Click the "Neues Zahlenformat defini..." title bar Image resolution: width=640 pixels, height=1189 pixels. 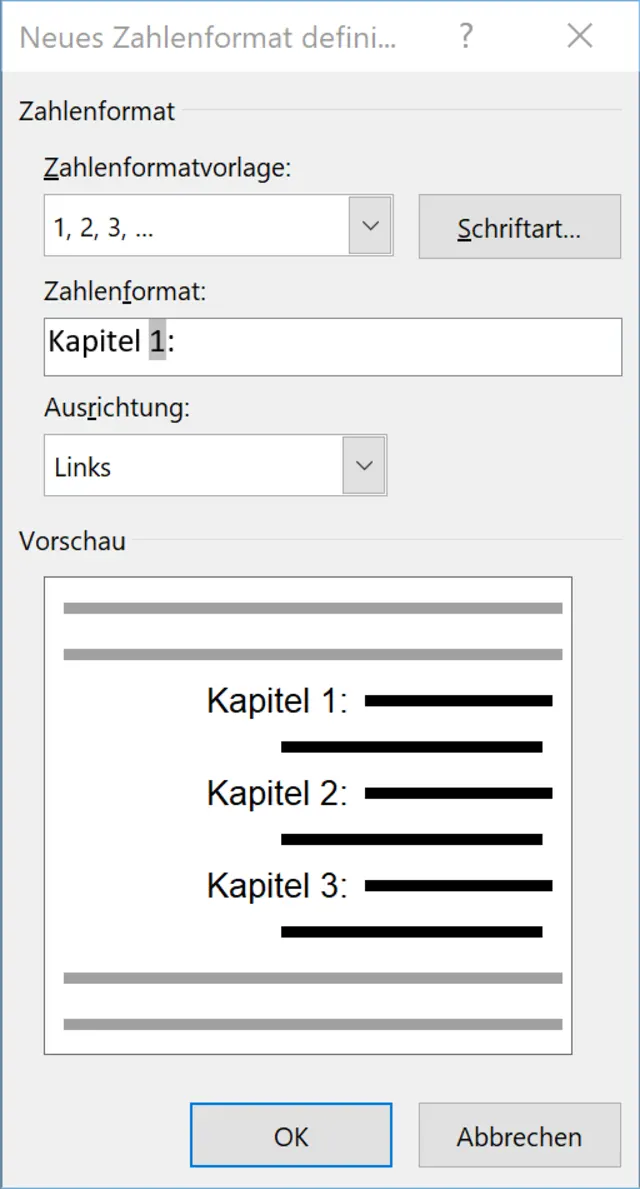click(x=208, y=37)
